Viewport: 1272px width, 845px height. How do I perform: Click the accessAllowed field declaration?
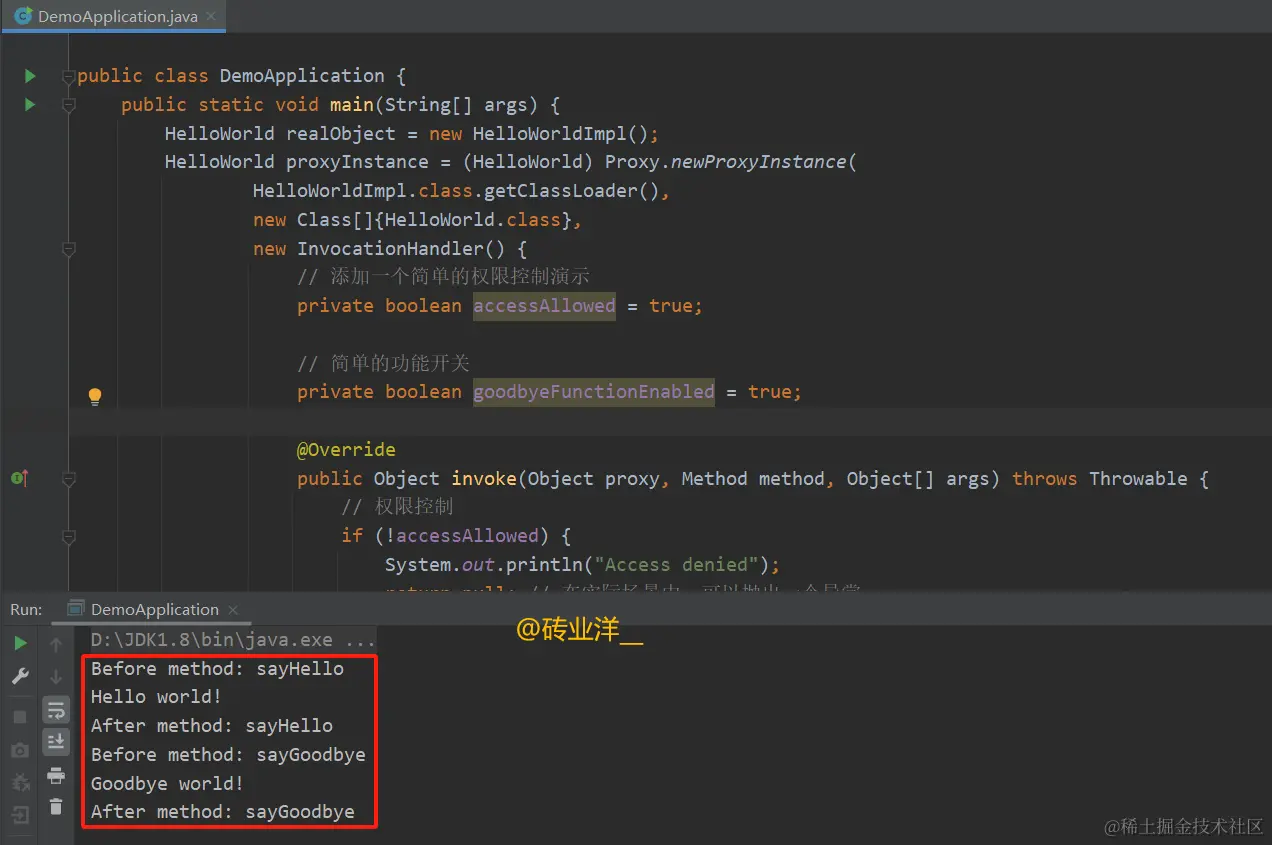[x=544, y=306]
